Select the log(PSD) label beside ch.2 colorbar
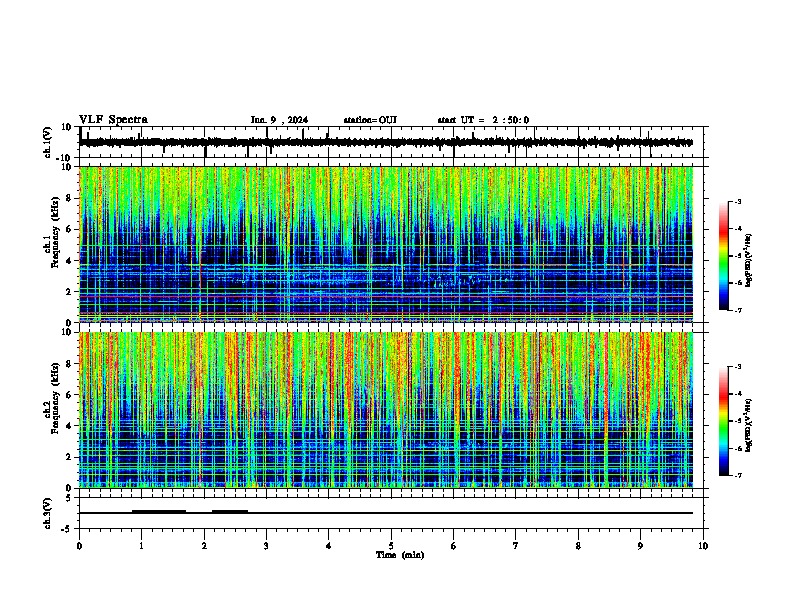The width and height of the screenshot is (792, 612). [x=749, y=425]
